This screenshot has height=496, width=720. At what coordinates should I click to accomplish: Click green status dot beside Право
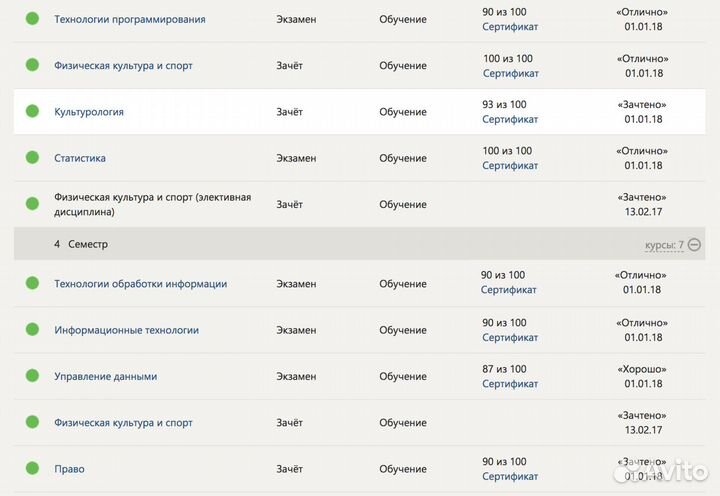click(x=32, y=469)
